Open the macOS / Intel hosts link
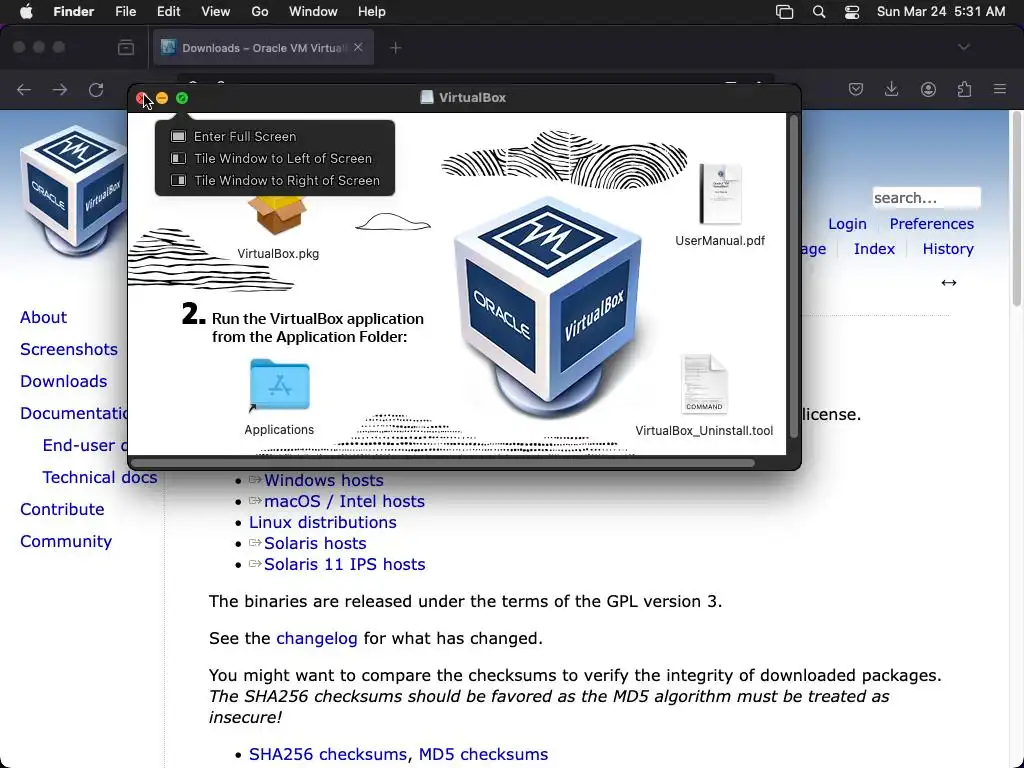Screen dimensions: 1024x768 click(344, 501)
